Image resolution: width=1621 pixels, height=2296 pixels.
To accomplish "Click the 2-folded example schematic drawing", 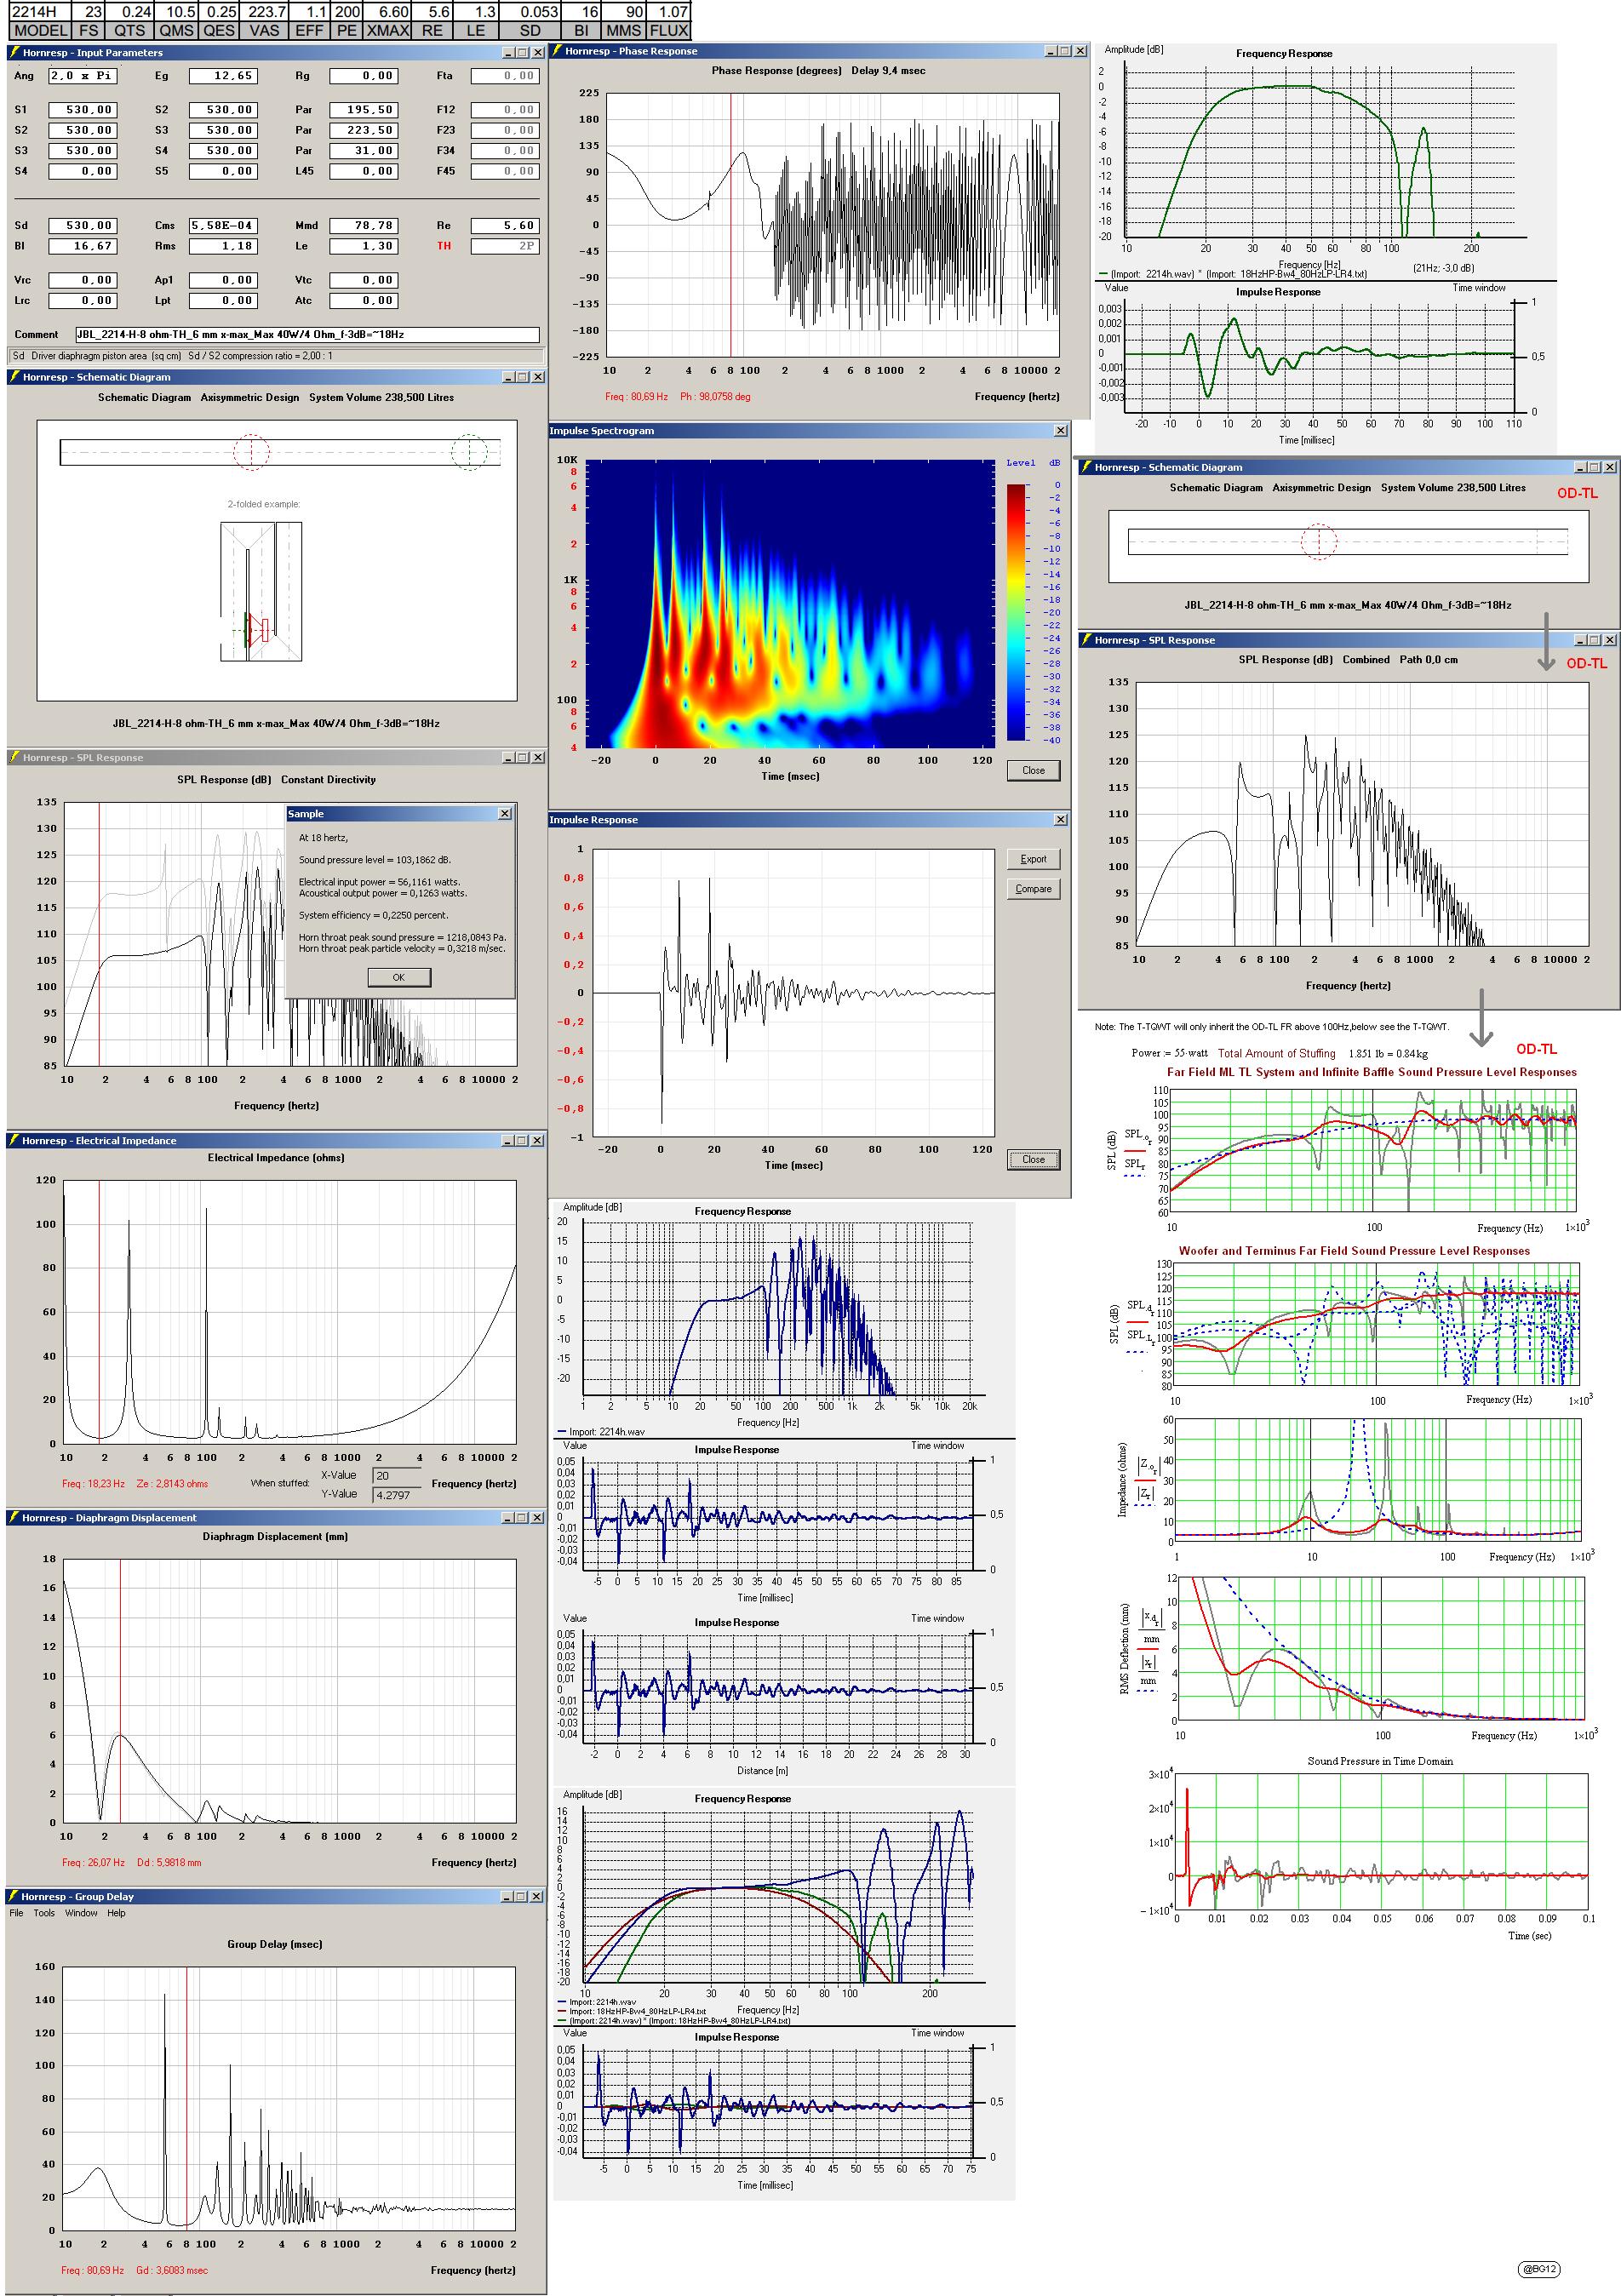I will click(x=262, y=591).
